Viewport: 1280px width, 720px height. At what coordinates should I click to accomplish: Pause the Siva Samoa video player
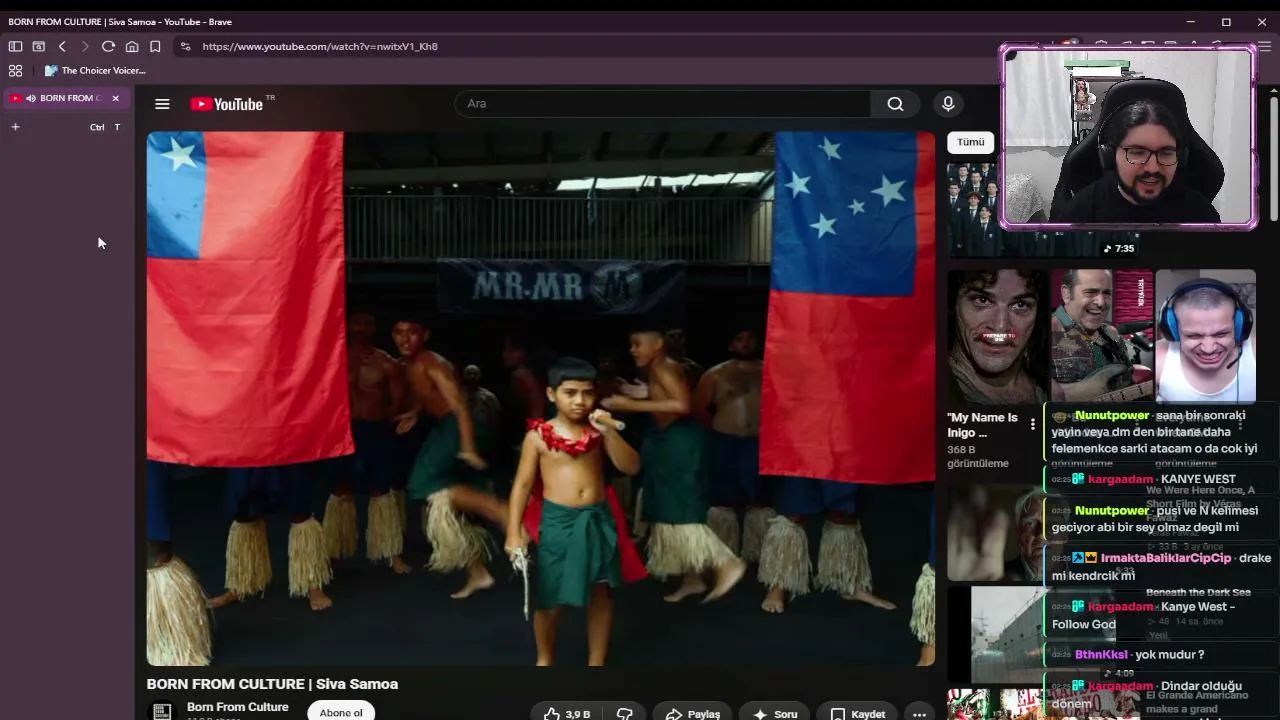541,399
